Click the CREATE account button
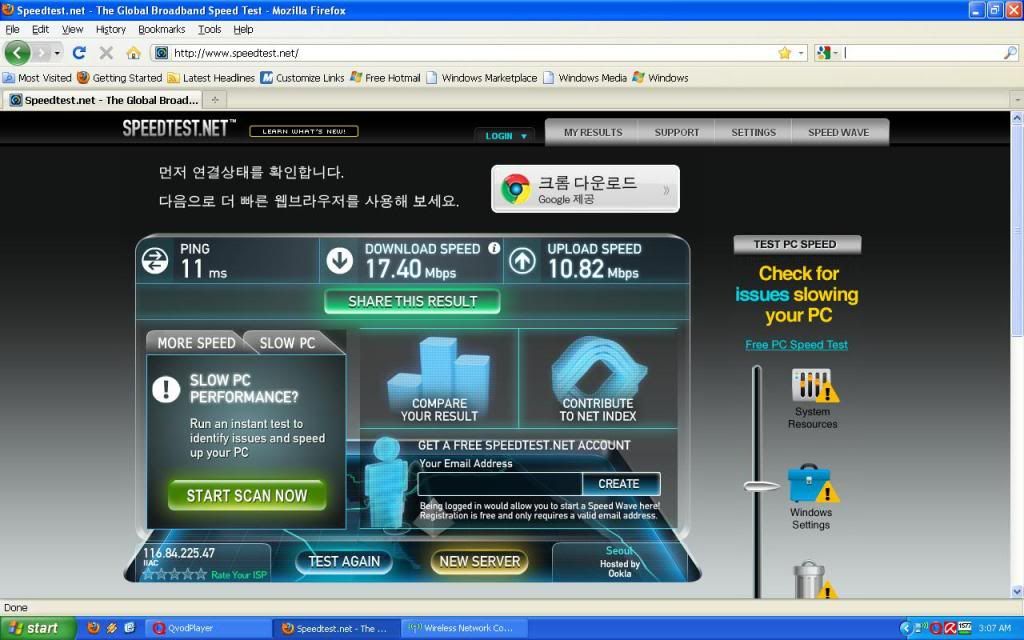The height and width of the screenshot is (640, 1024). 620,484
